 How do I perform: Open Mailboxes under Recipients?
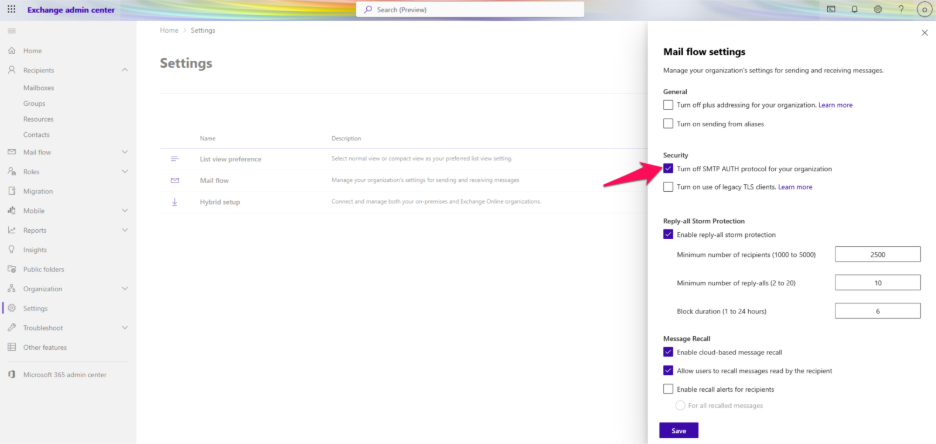pyautogui.click(x=38, y=88)
